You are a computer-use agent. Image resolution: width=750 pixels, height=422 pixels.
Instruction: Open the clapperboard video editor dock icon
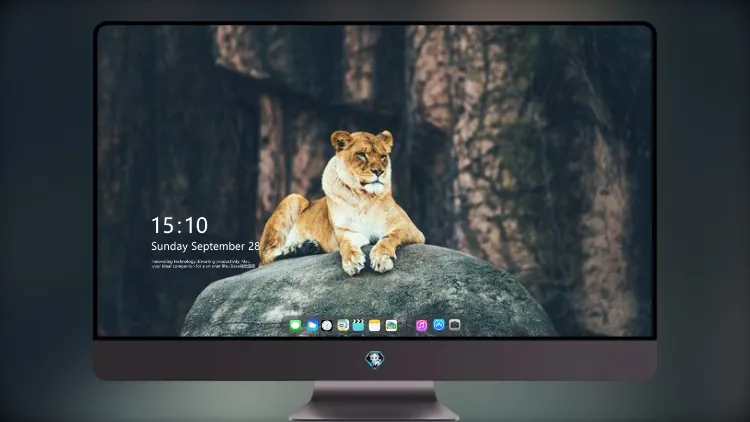point(358,326)
